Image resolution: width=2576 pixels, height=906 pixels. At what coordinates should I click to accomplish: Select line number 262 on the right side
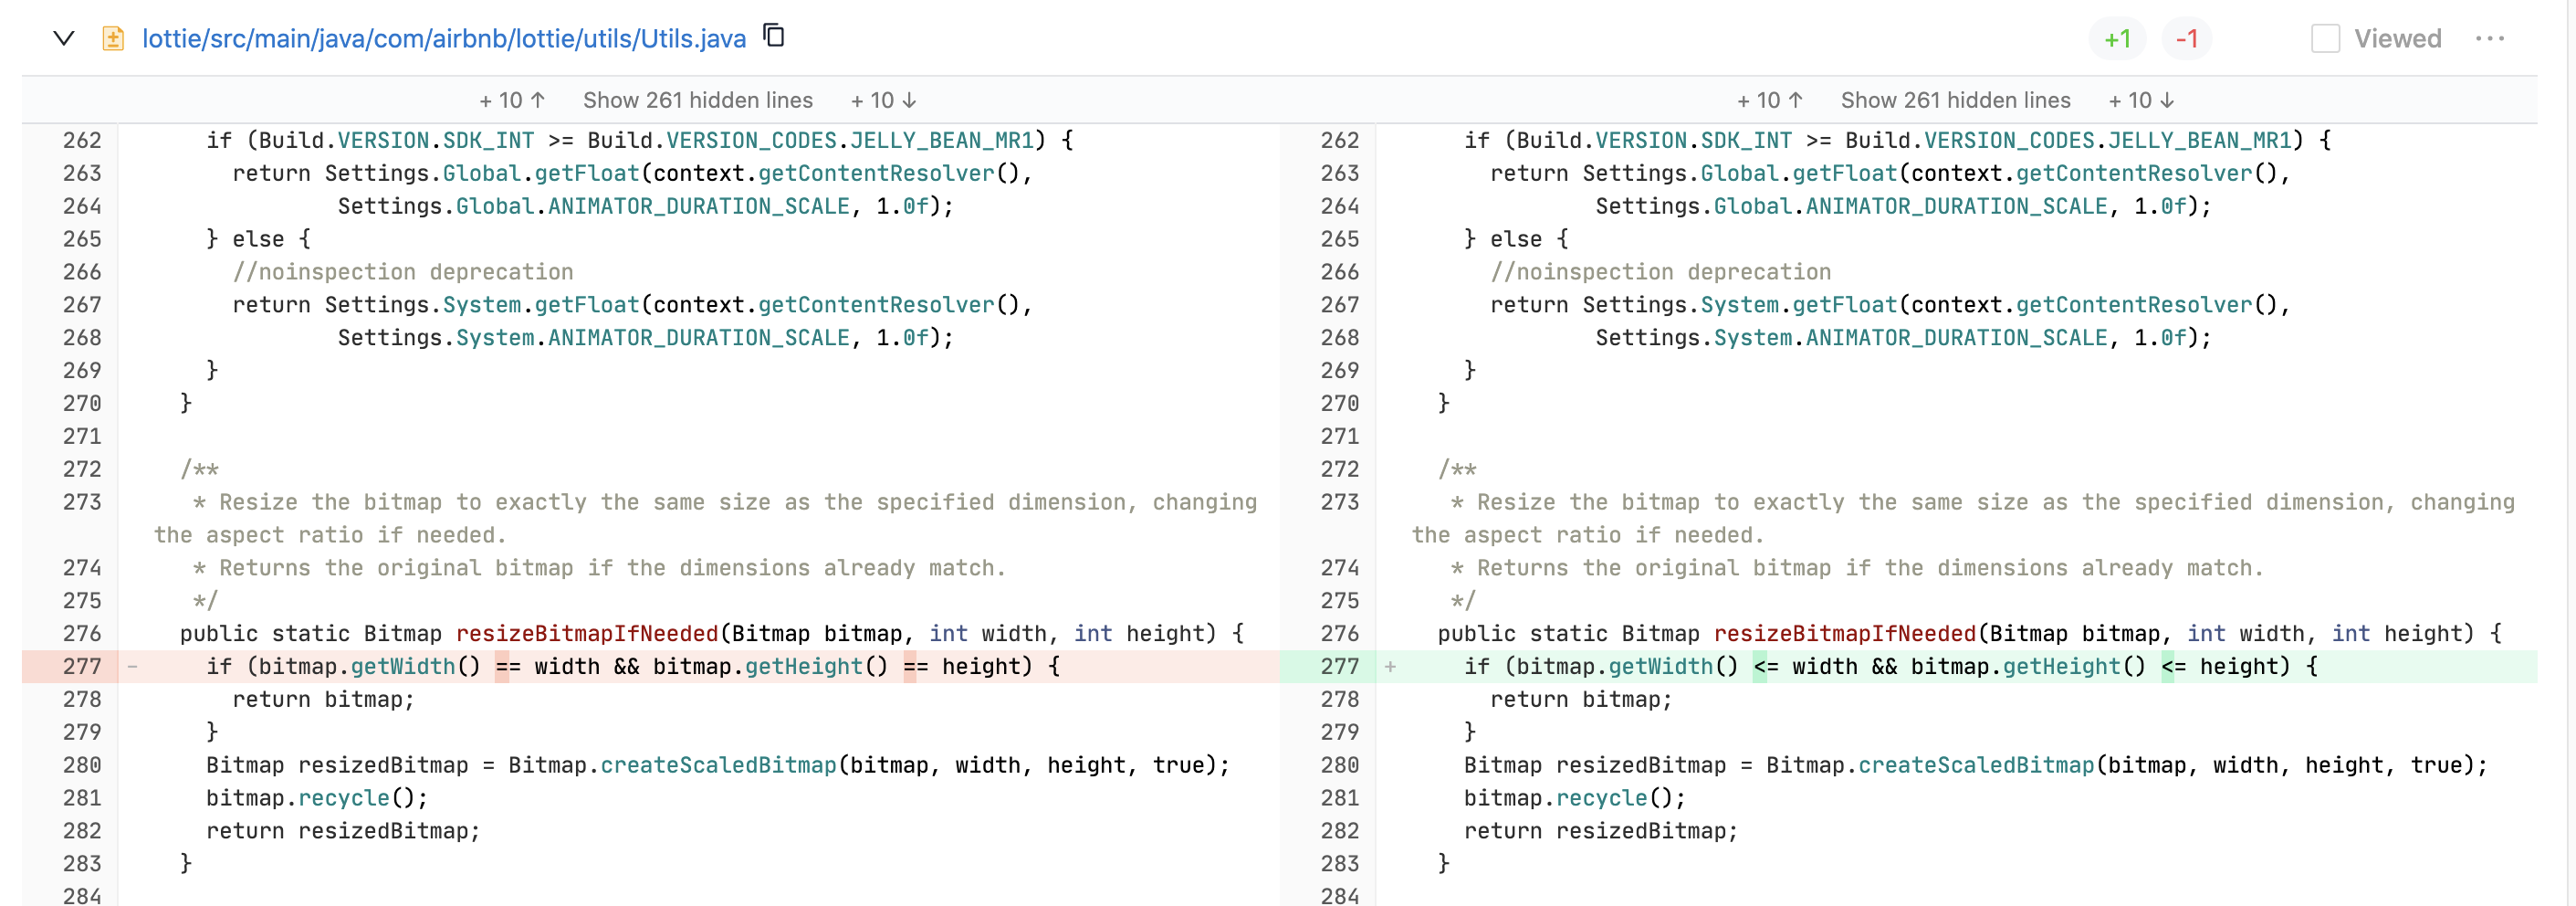click(x=1341, y=140)
